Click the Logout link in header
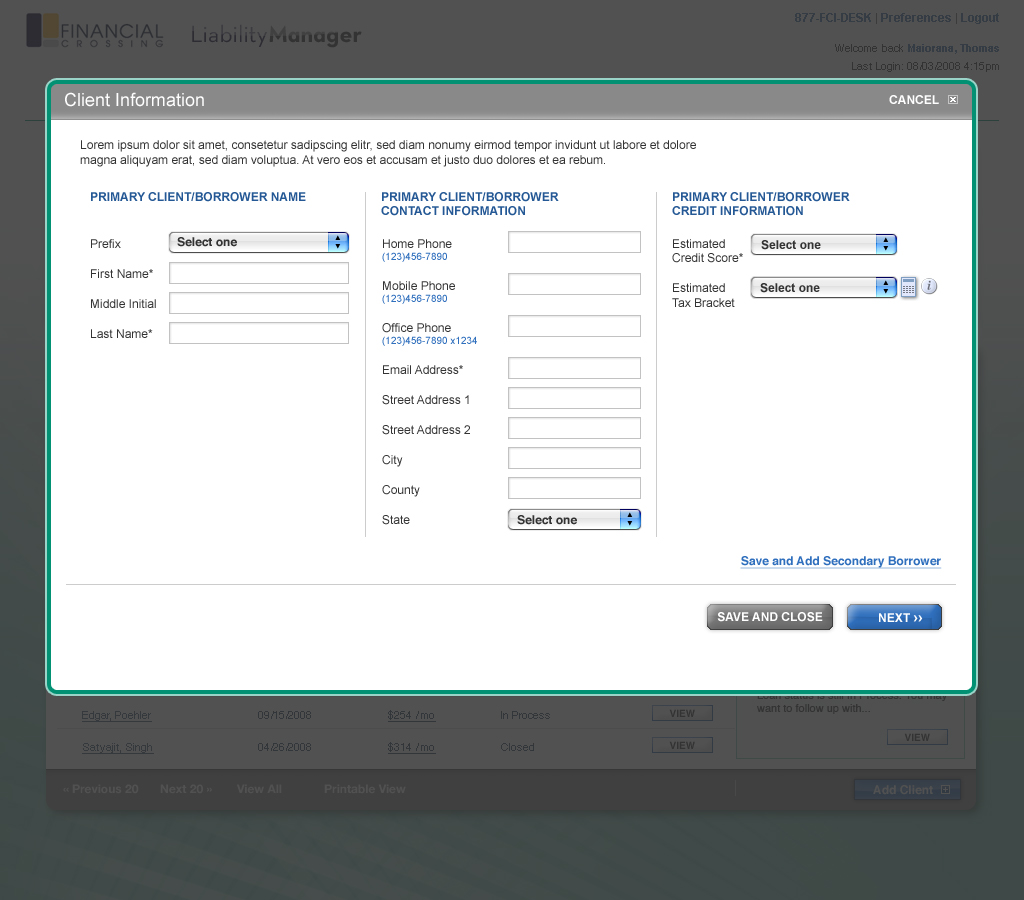 [x=979, y=18]
